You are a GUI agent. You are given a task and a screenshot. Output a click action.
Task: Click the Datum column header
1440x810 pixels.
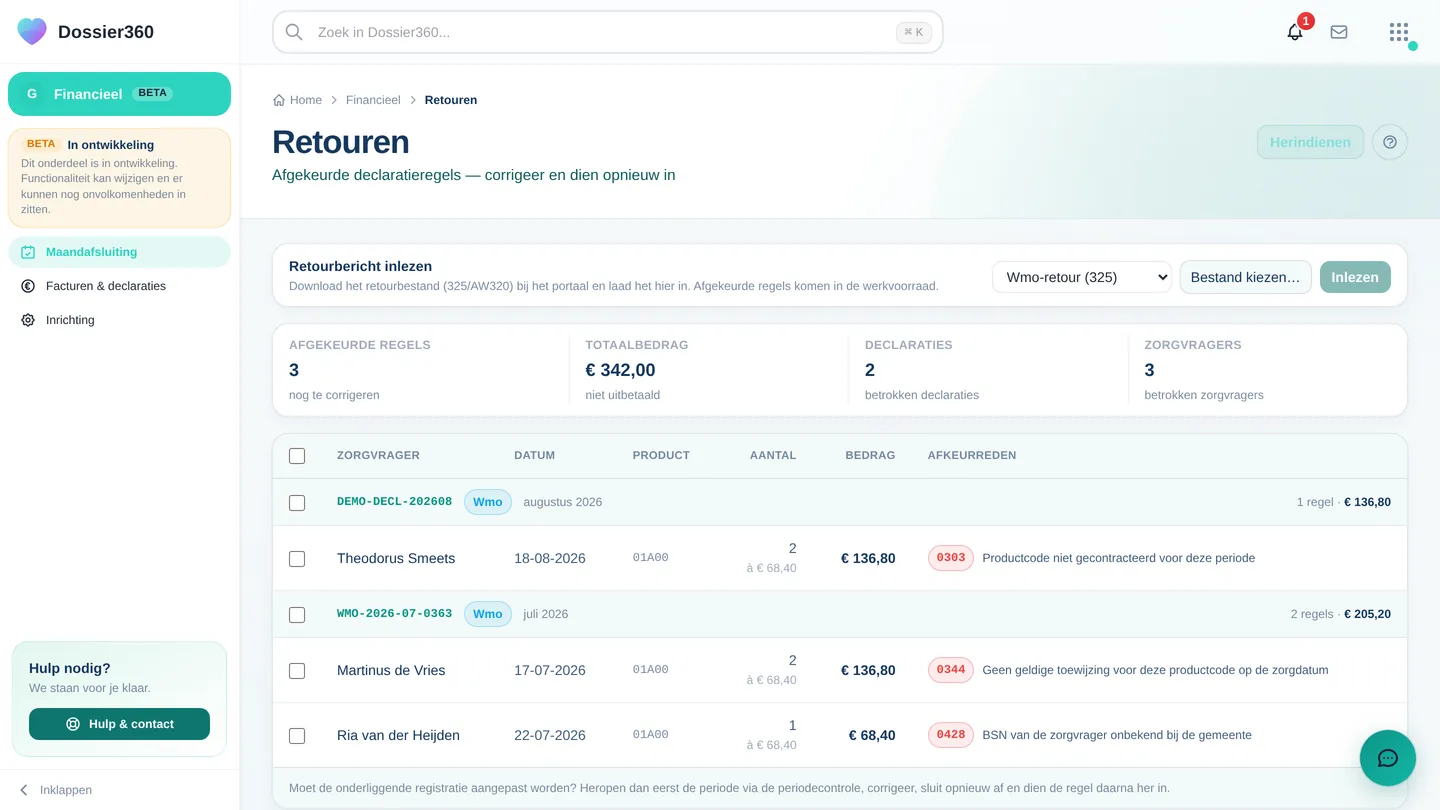coord(534,455)
